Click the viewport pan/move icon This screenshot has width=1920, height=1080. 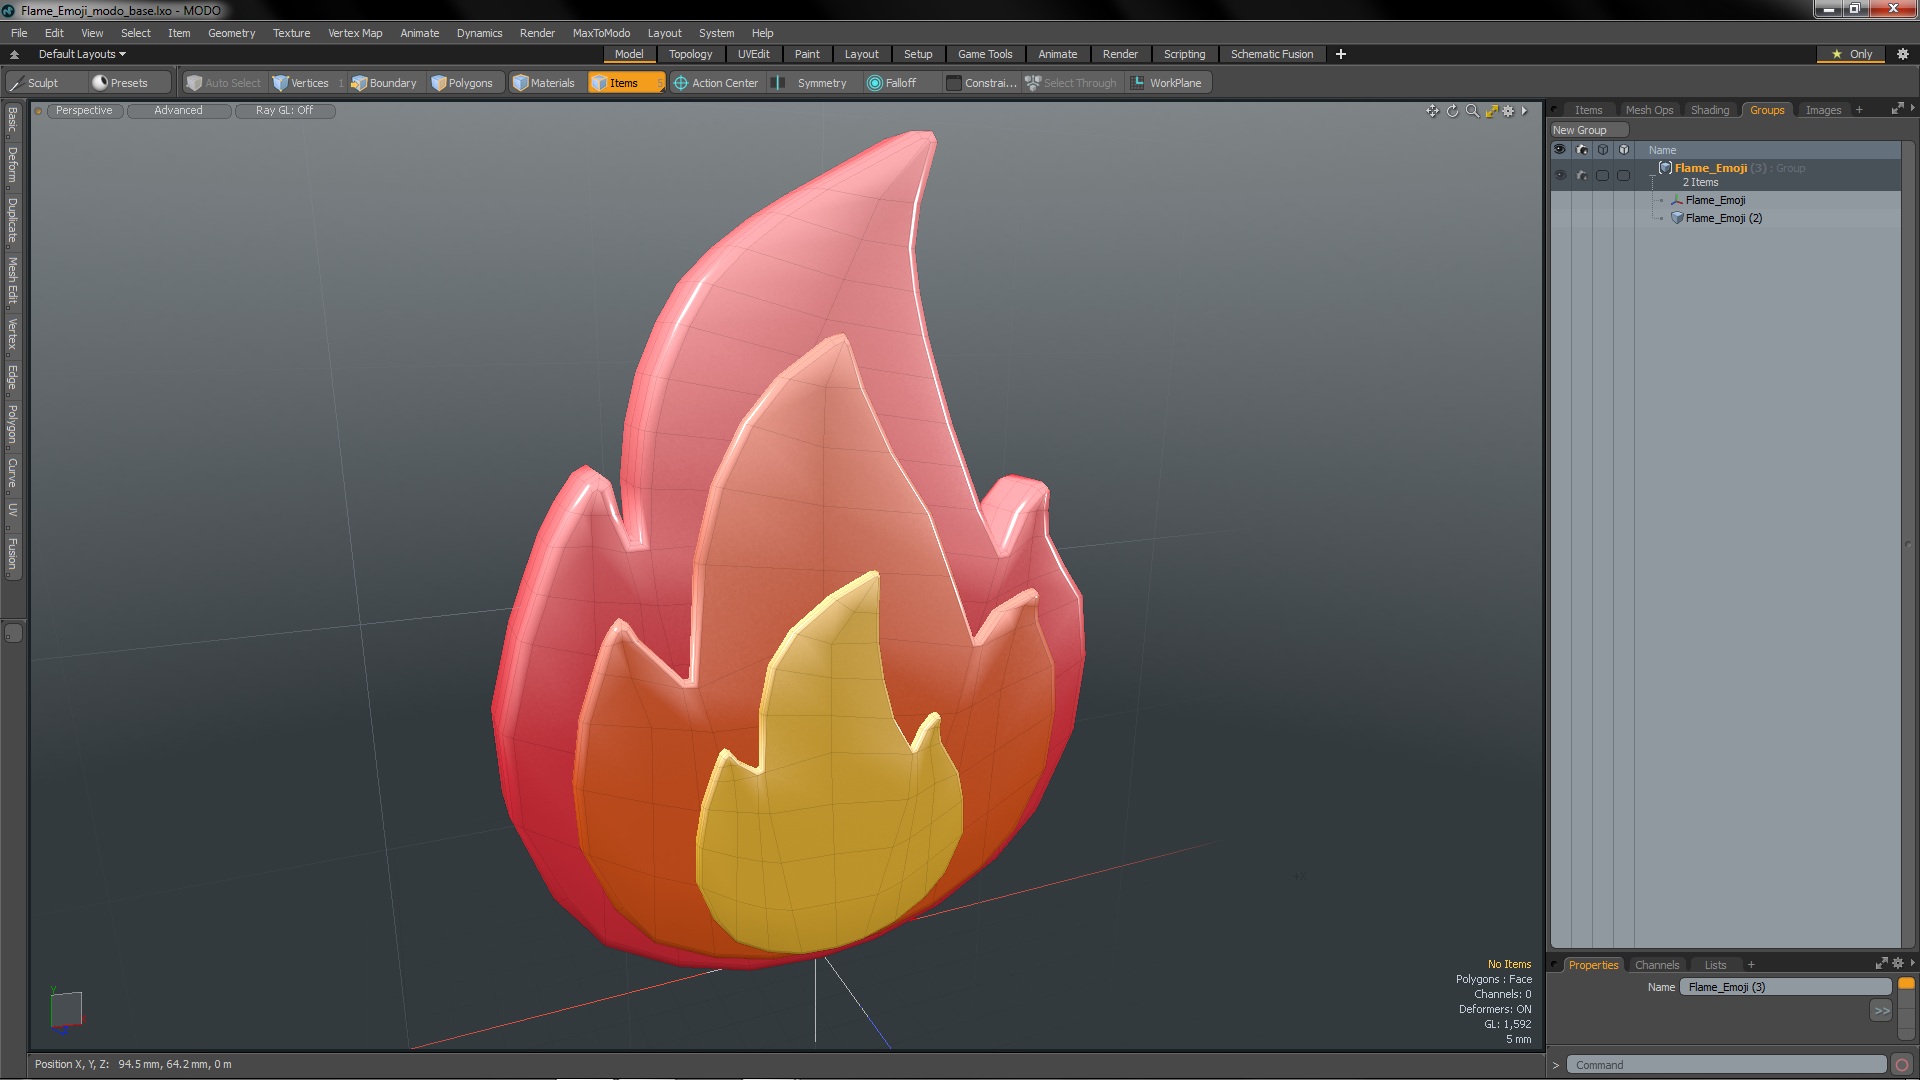1432,111
